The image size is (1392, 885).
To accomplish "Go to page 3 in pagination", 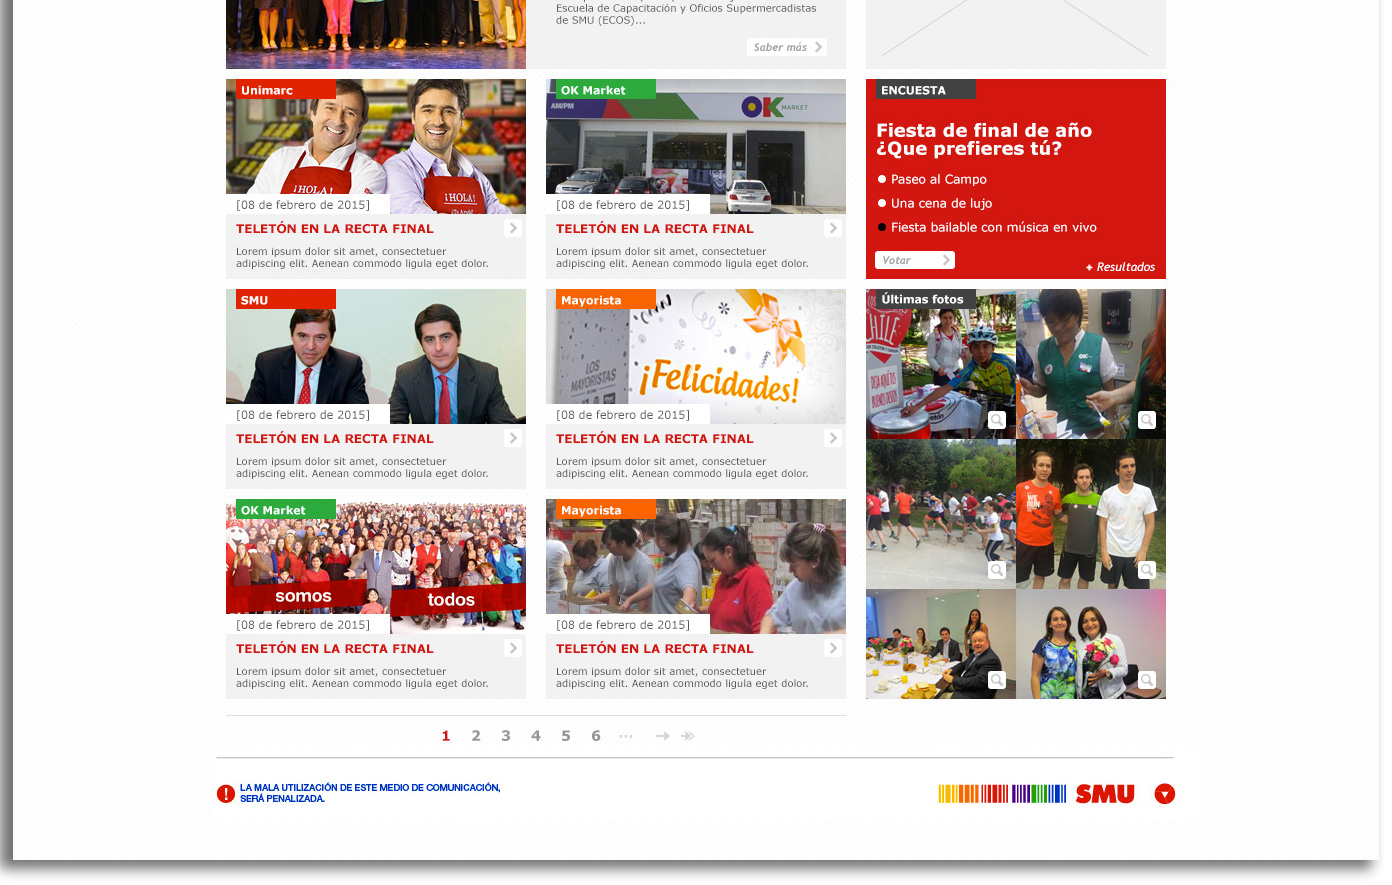I will 506,736.
